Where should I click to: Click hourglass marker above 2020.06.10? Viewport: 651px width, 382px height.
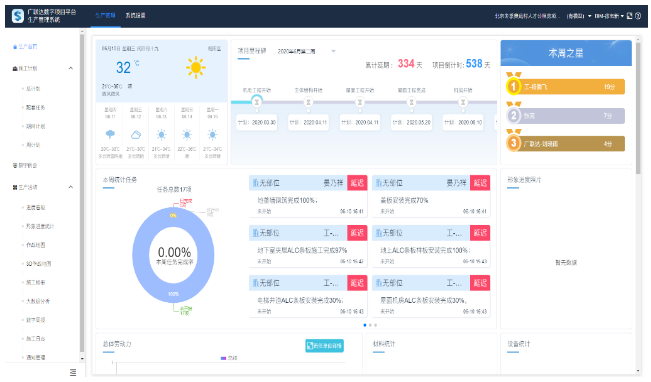(463, 102)
